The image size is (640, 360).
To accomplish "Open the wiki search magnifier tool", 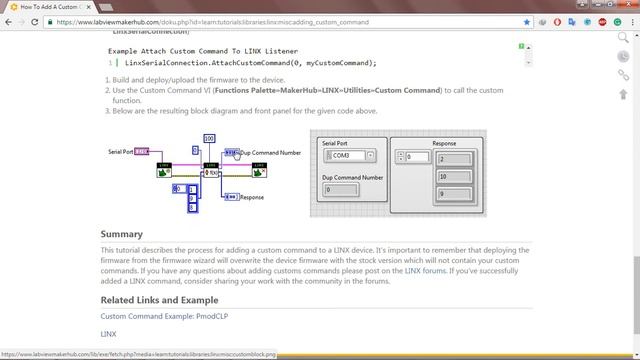I will click(x=623, y=38).
